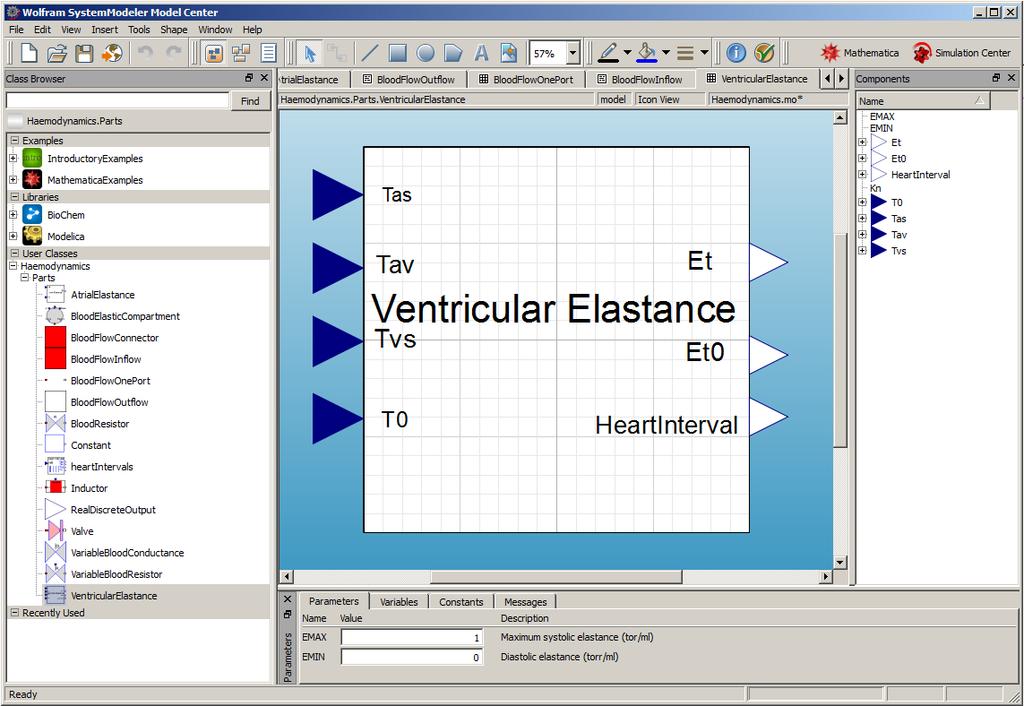Screen dimensions: 1024x706
Task: Select the Ellipse drawing tool
Action: tap(425, 53)
